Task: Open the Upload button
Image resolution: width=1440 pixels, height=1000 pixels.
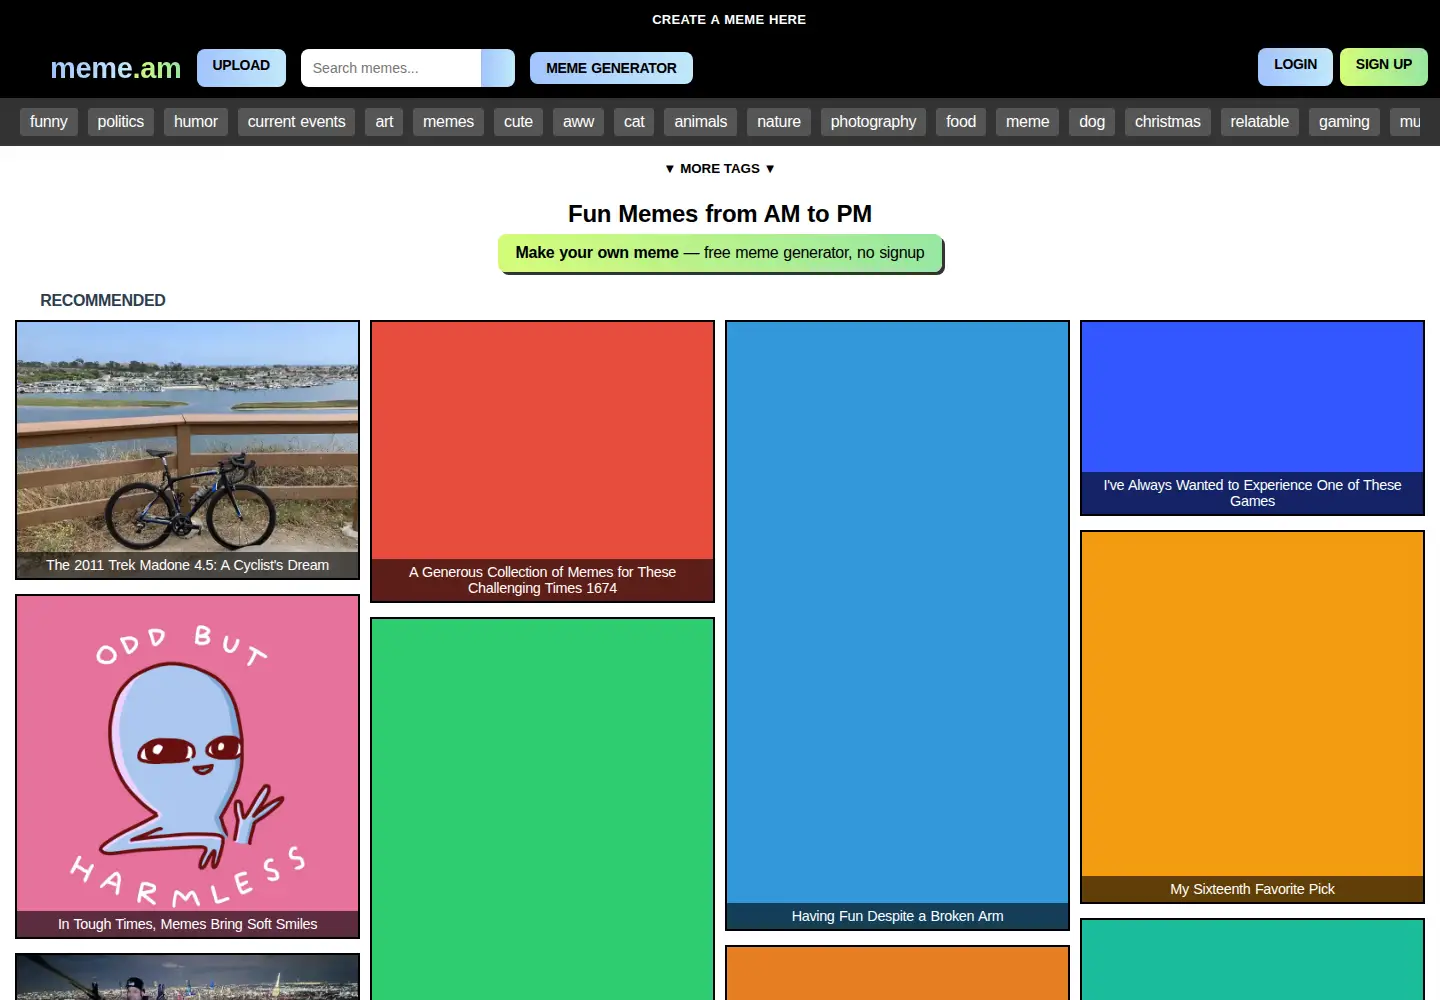Action: coord(241,66)
